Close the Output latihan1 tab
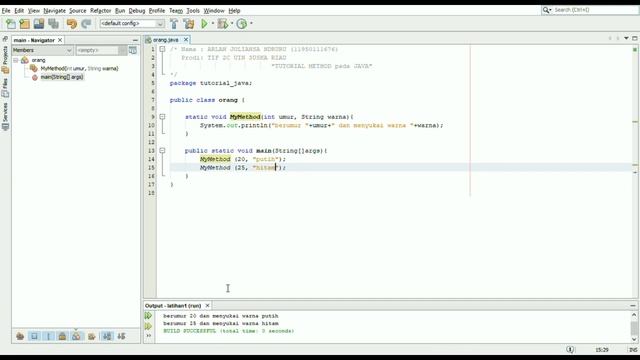Image resolution: width=640 pixels, height=360 pixels. [x=207, y=306]
